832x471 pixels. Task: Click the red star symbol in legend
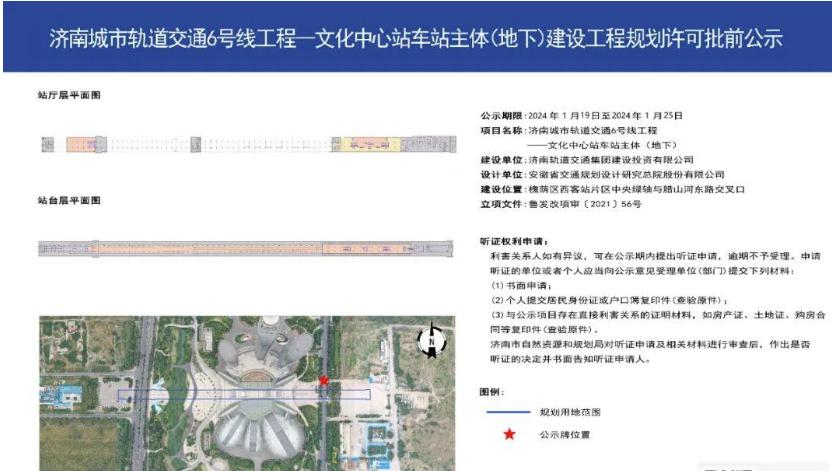(510, 434)
